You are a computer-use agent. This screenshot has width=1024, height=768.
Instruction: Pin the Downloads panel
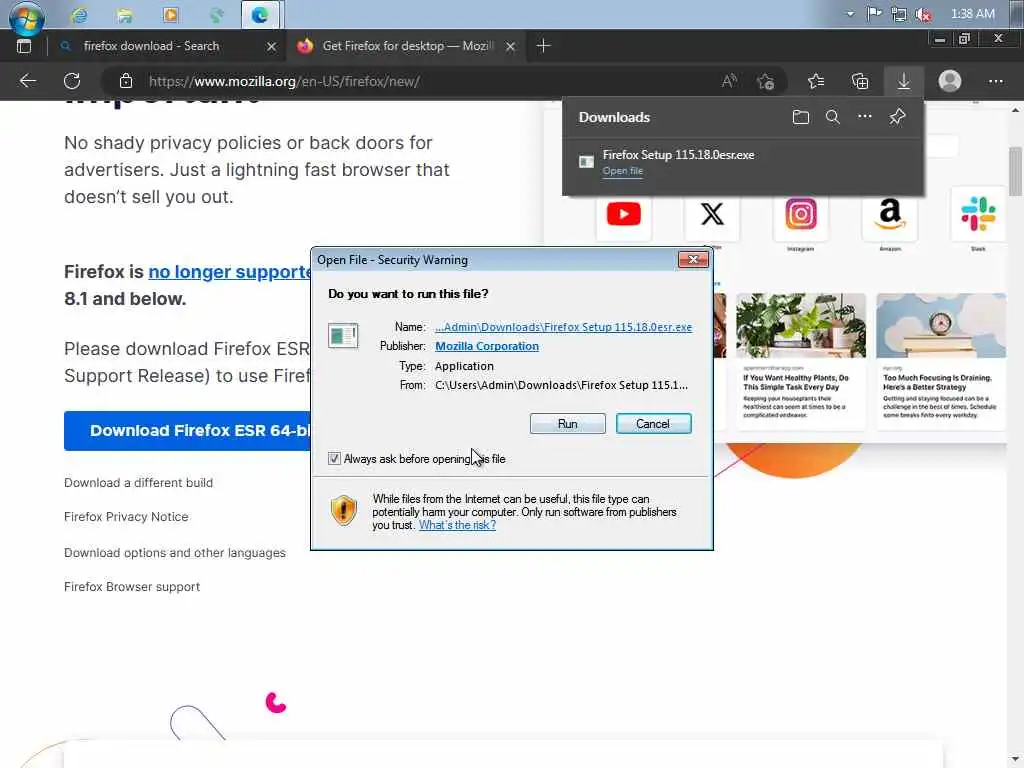tap(897, 117)
